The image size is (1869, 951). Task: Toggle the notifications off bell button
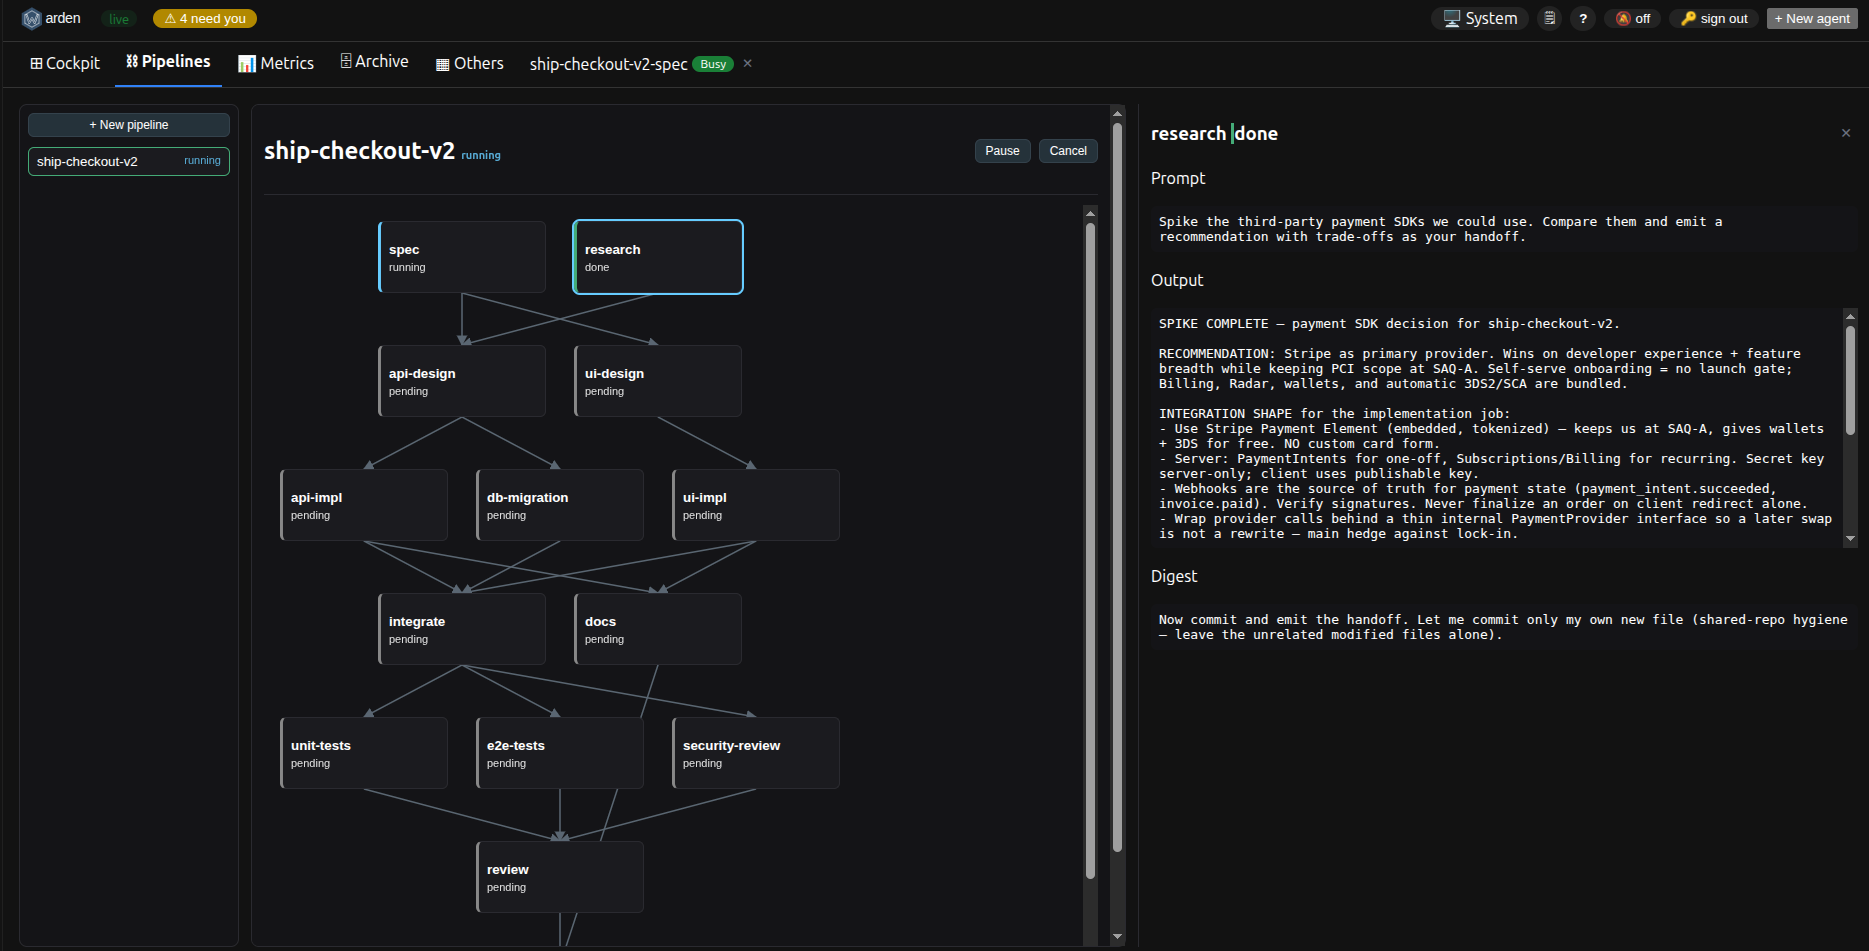[1633, 18]
